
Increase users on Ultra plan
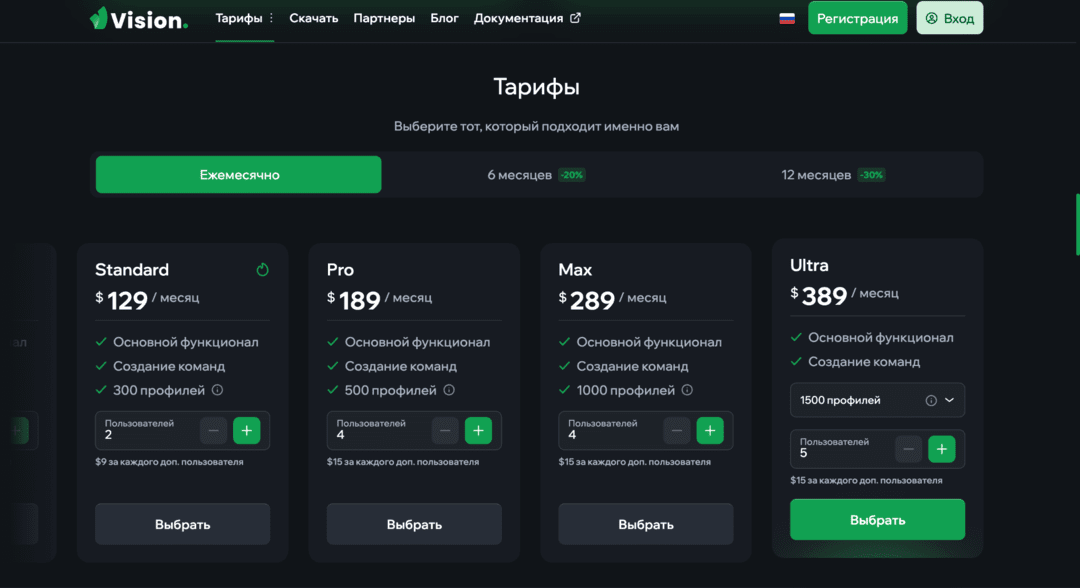(942, 449)
